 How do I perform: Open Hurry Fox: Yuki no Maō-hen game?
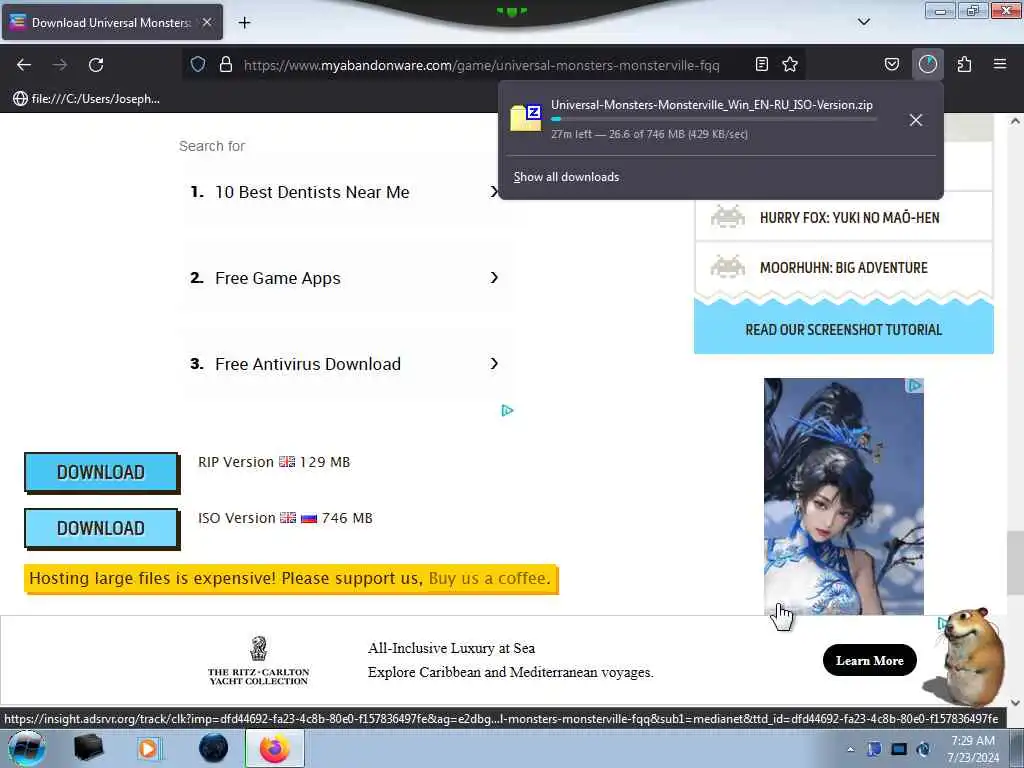849,217
